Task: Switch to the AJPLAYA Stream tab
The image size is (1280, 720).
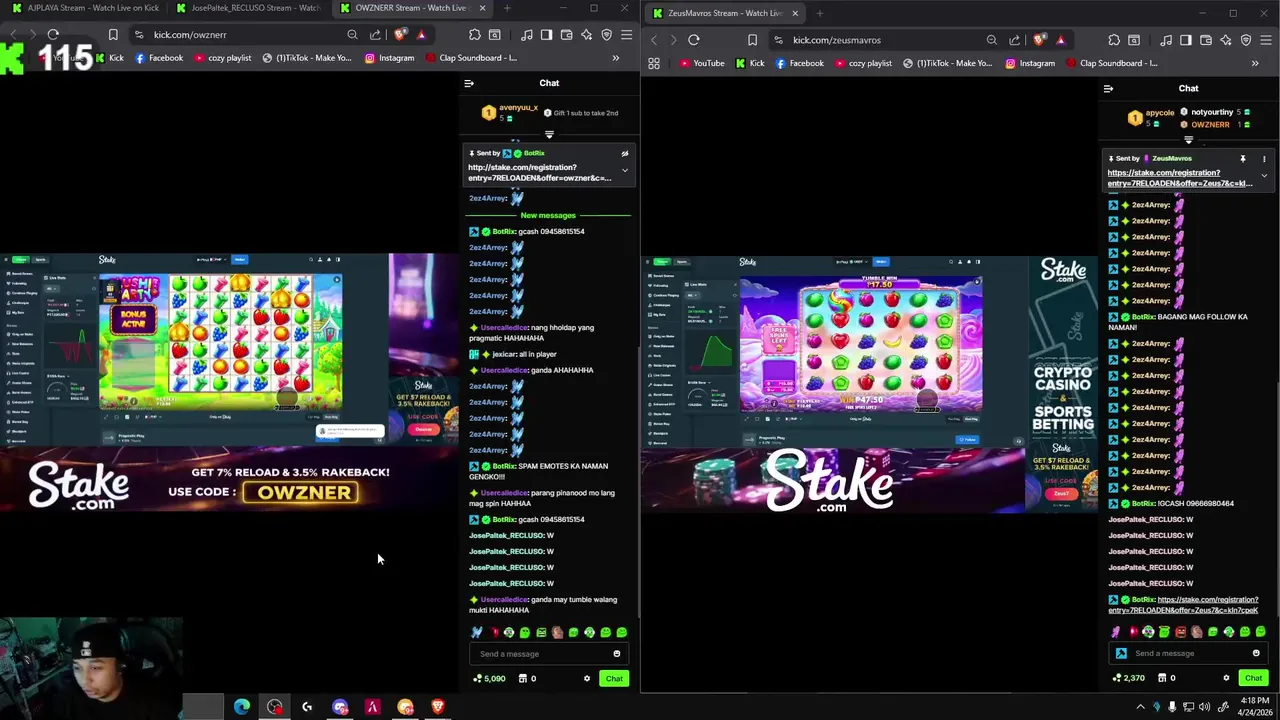Action: [85, 8]
